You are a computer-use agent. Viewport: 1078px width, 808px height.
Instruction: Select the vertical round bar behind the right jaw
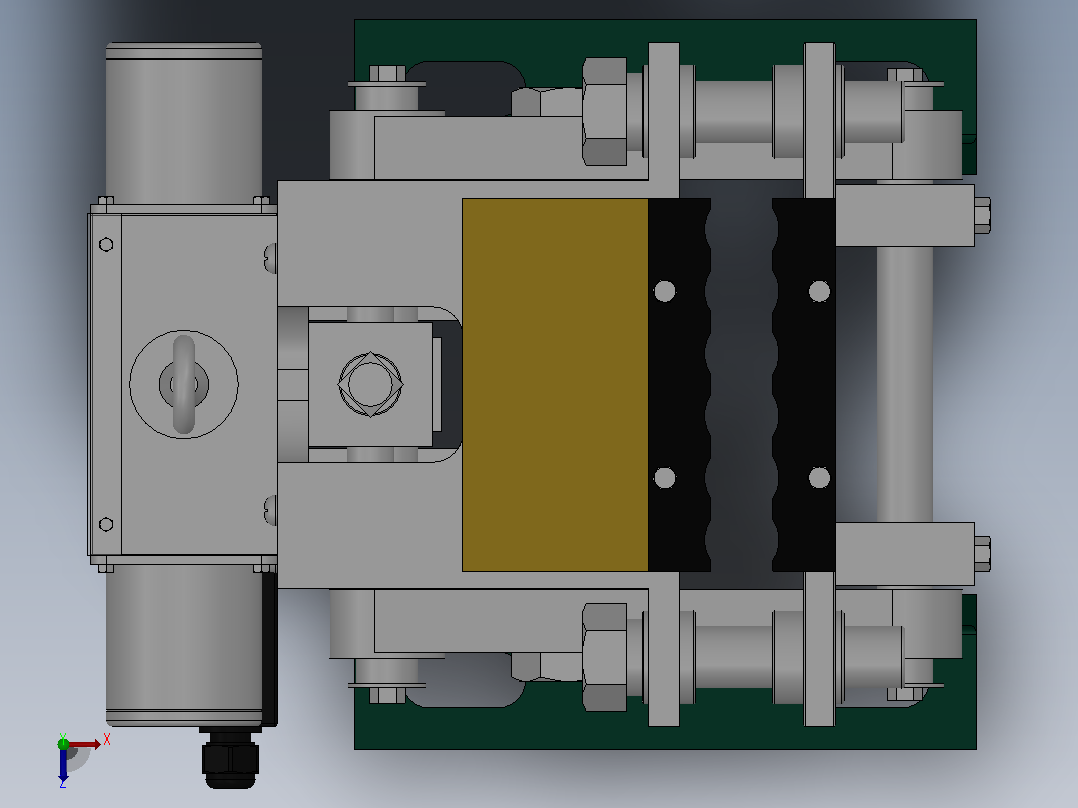tap(905, 384)
